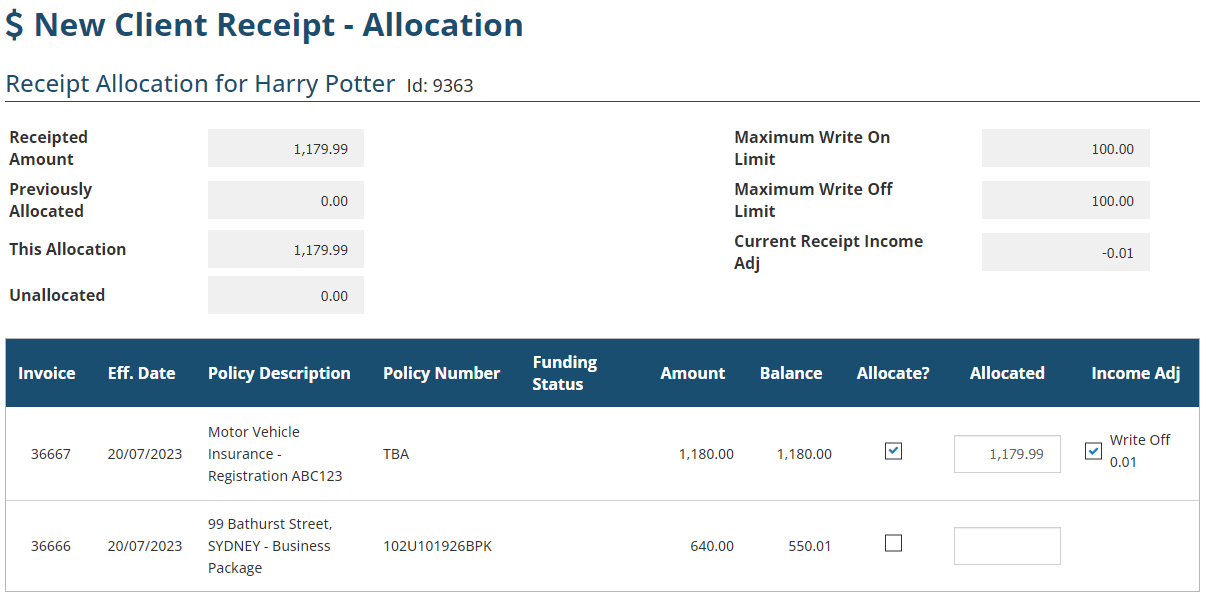Click the Unallocated amount field

click(286, 295)
